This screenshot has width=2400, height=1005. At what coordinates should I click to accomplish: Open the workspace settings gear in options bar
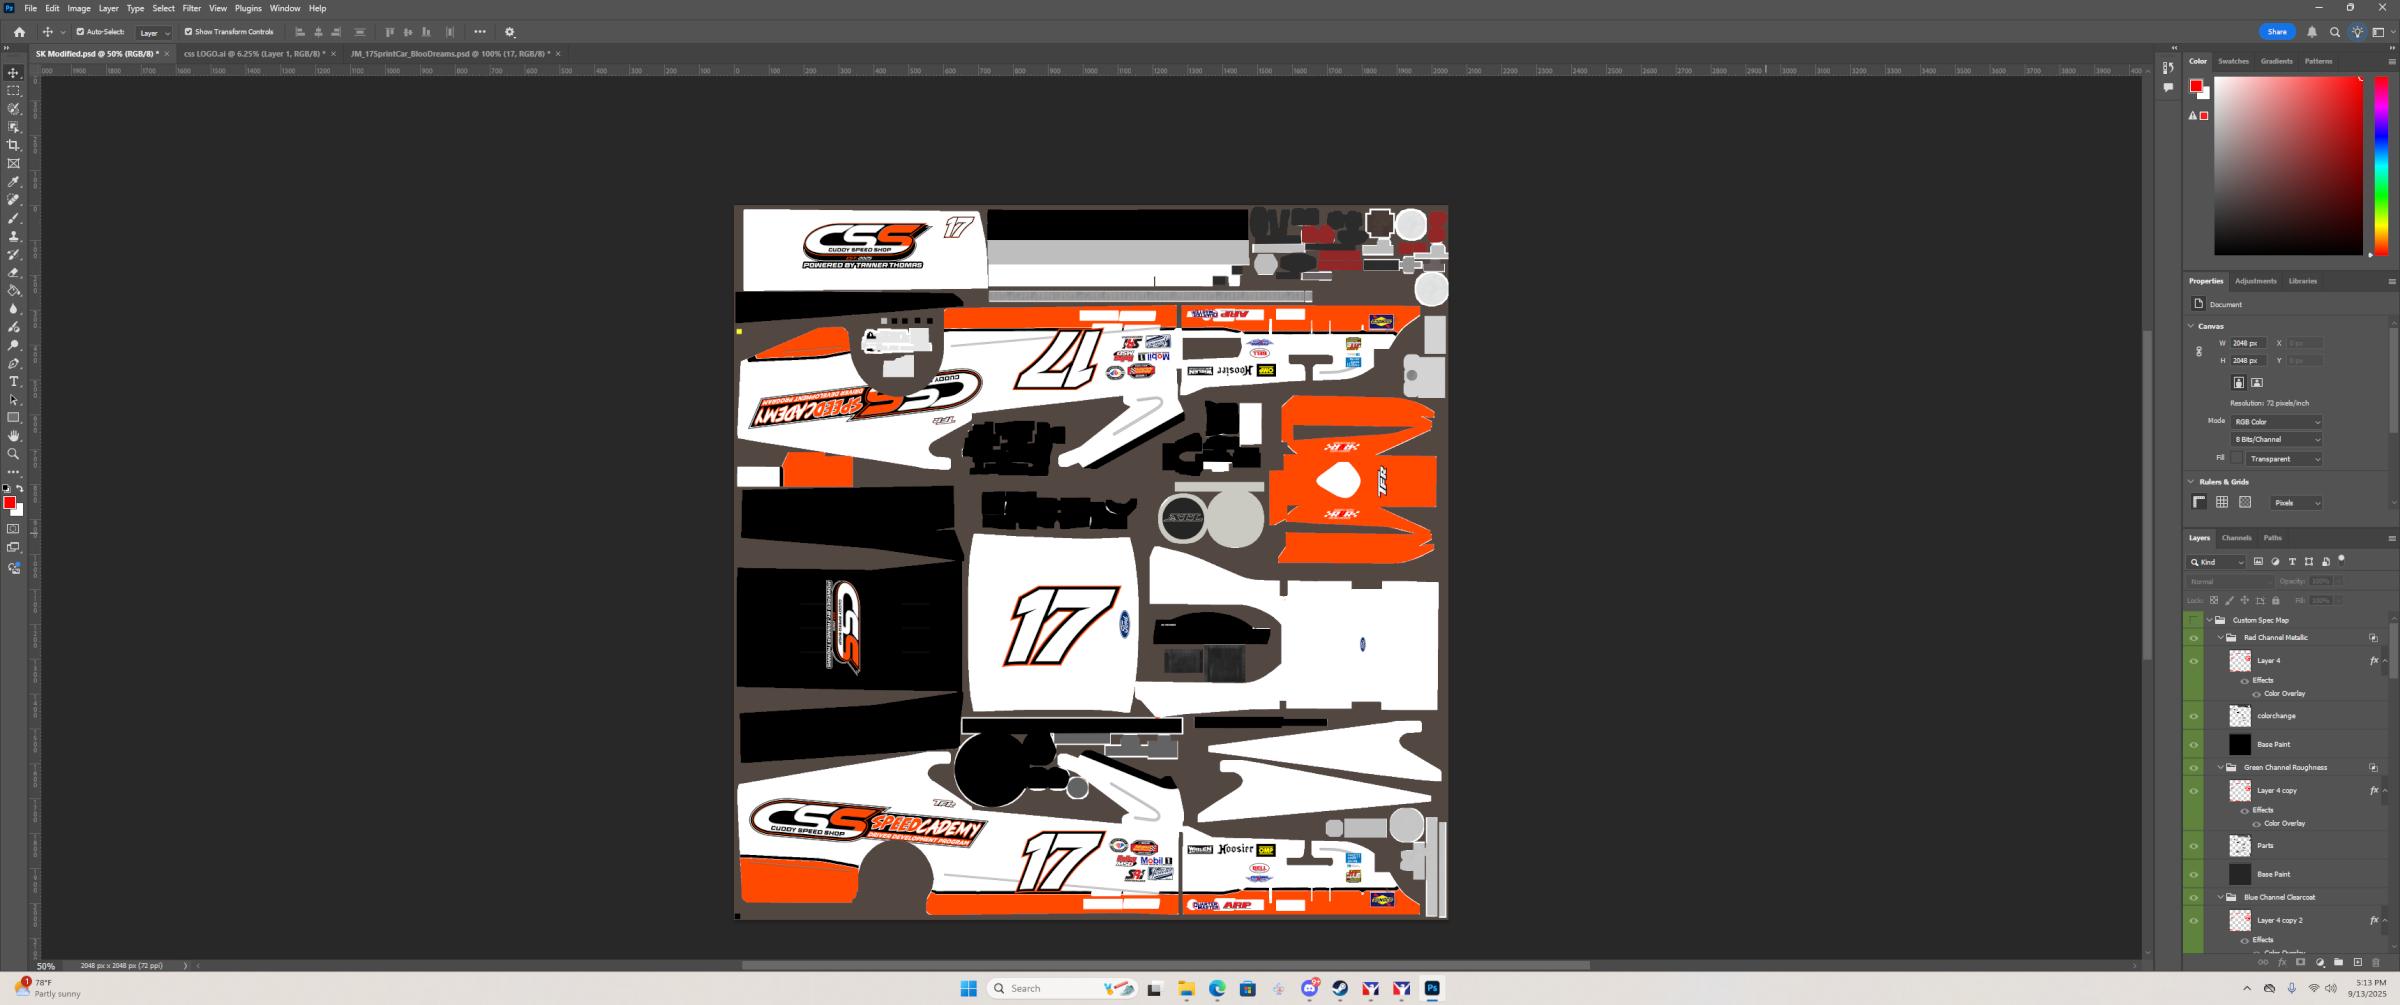tap(509, 32)
